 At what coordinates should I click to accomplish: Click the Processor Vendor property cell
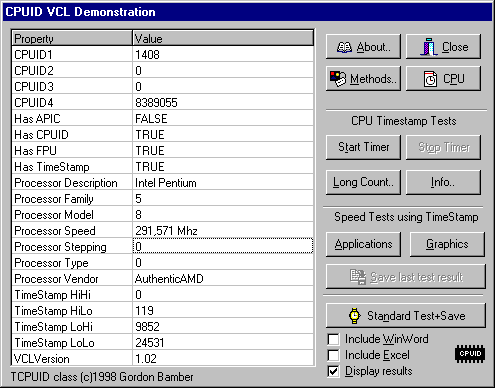point(72,278)
